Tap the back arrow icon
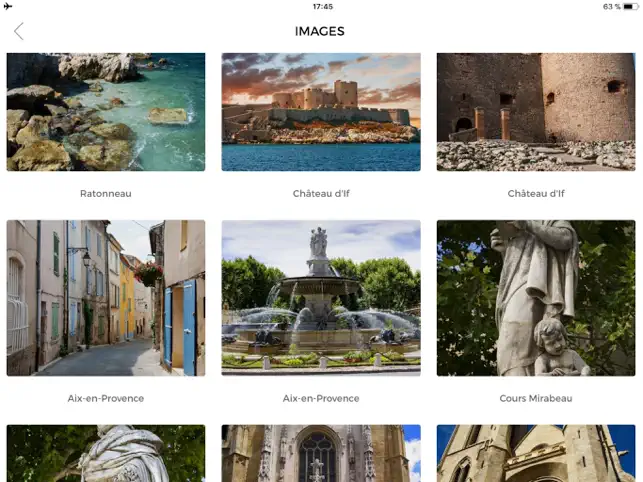This screenshot has height=482, width=643. [19, 31]
